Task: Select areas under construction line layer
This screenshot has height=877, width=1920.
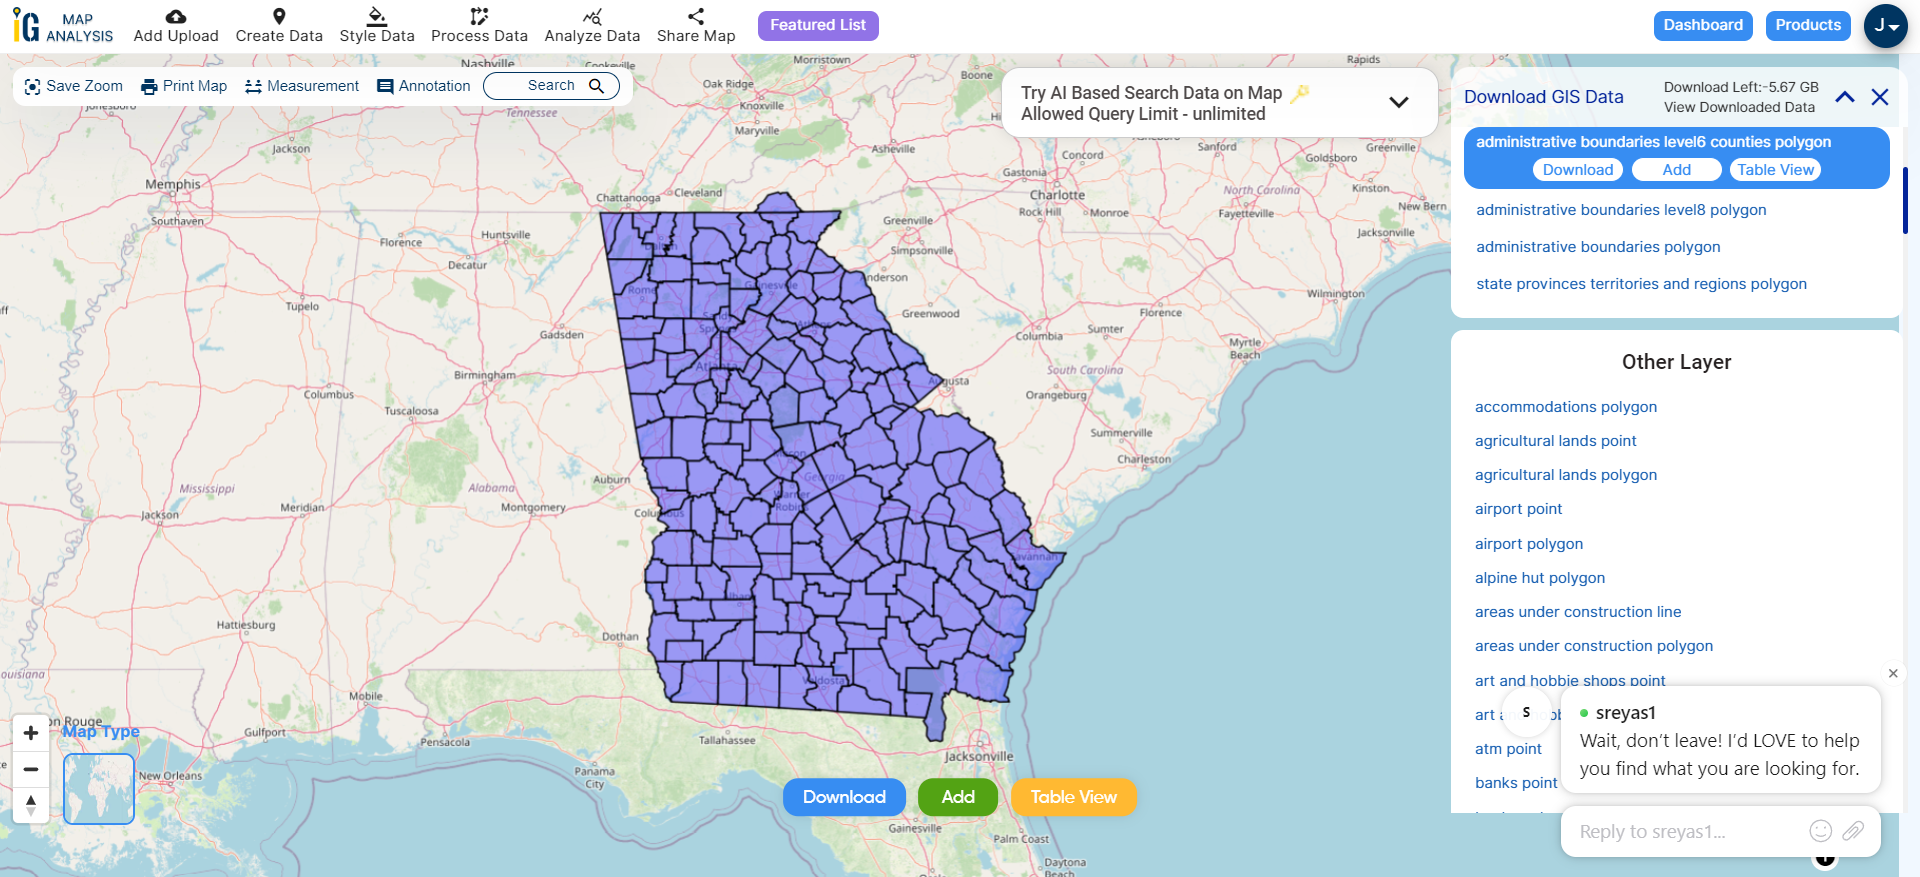Action: click(1578, 612)
